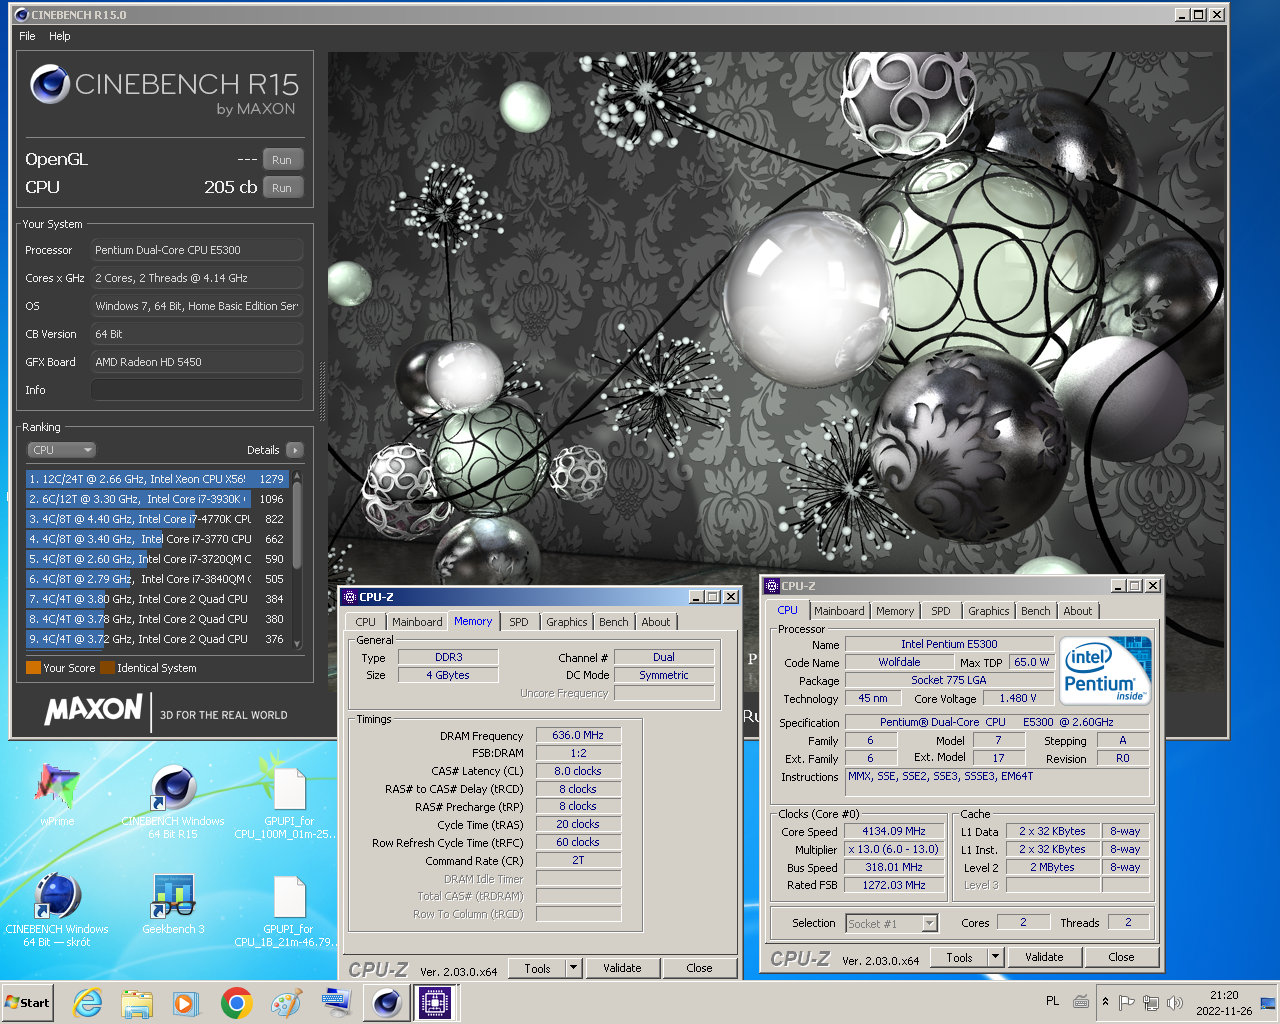Switch to CPU-Z taskbar button
The width and height of the screenshot is (1280, 1024).
435,1003
